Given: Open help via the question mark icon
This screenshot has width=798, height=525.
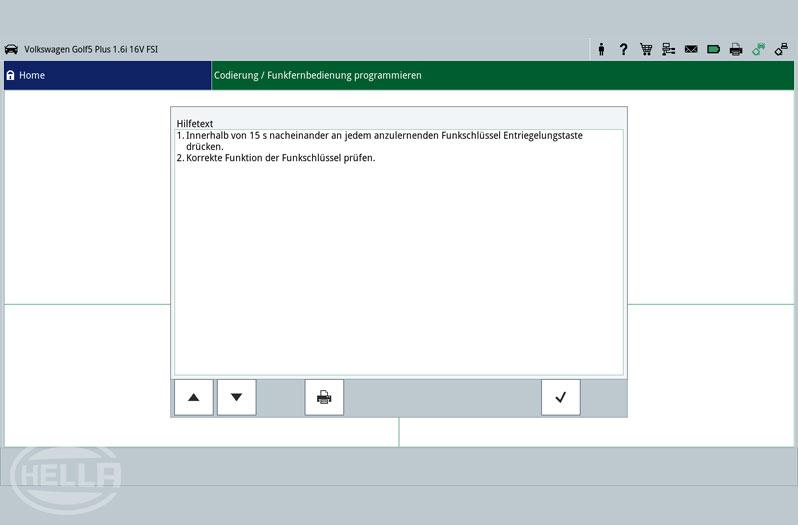Looking at the screenshot, I should [623, 49].
